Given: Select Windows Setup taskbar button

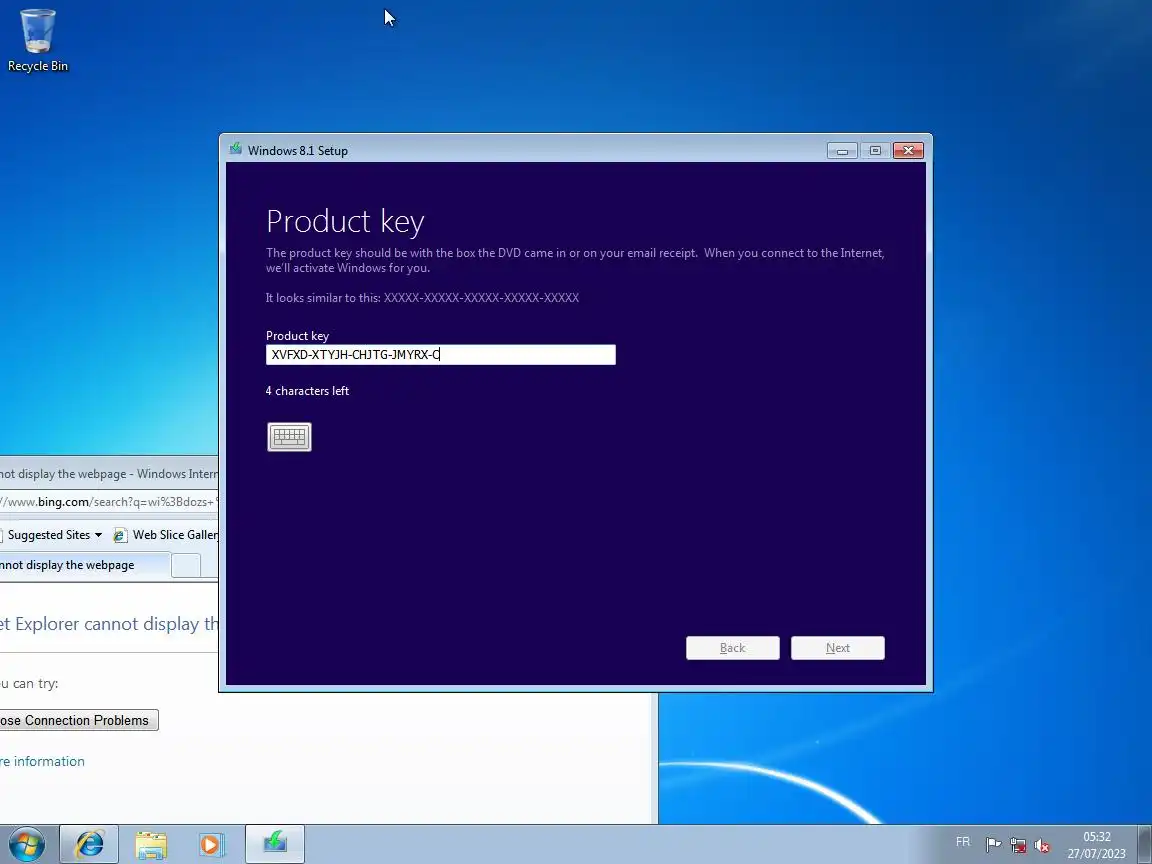Looking at the screenshot, I should 275,844.
